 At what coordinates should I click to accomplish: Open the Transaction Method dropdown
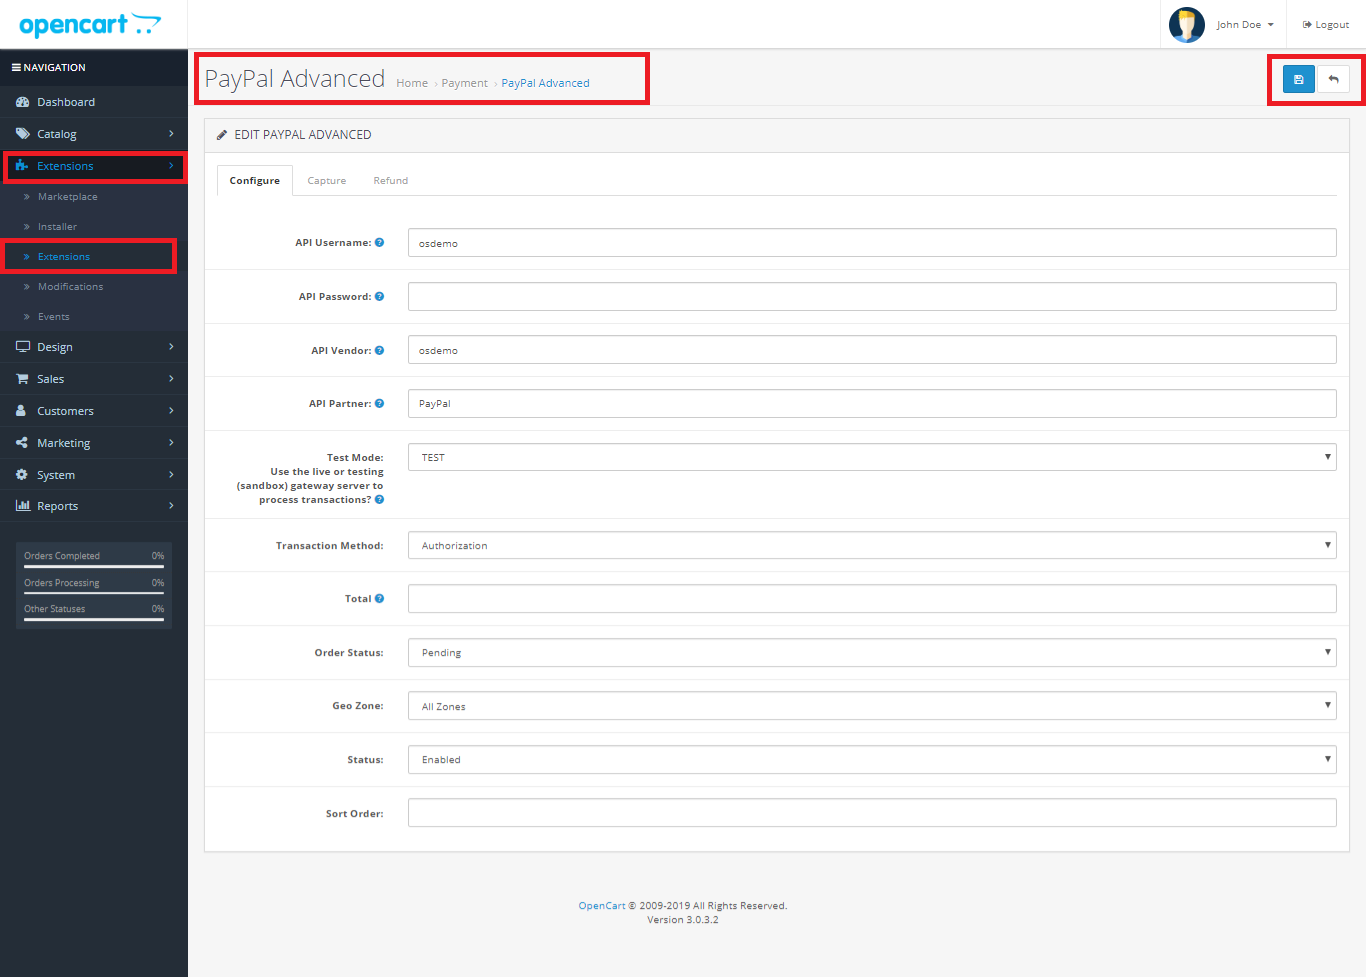click(872, 545)
